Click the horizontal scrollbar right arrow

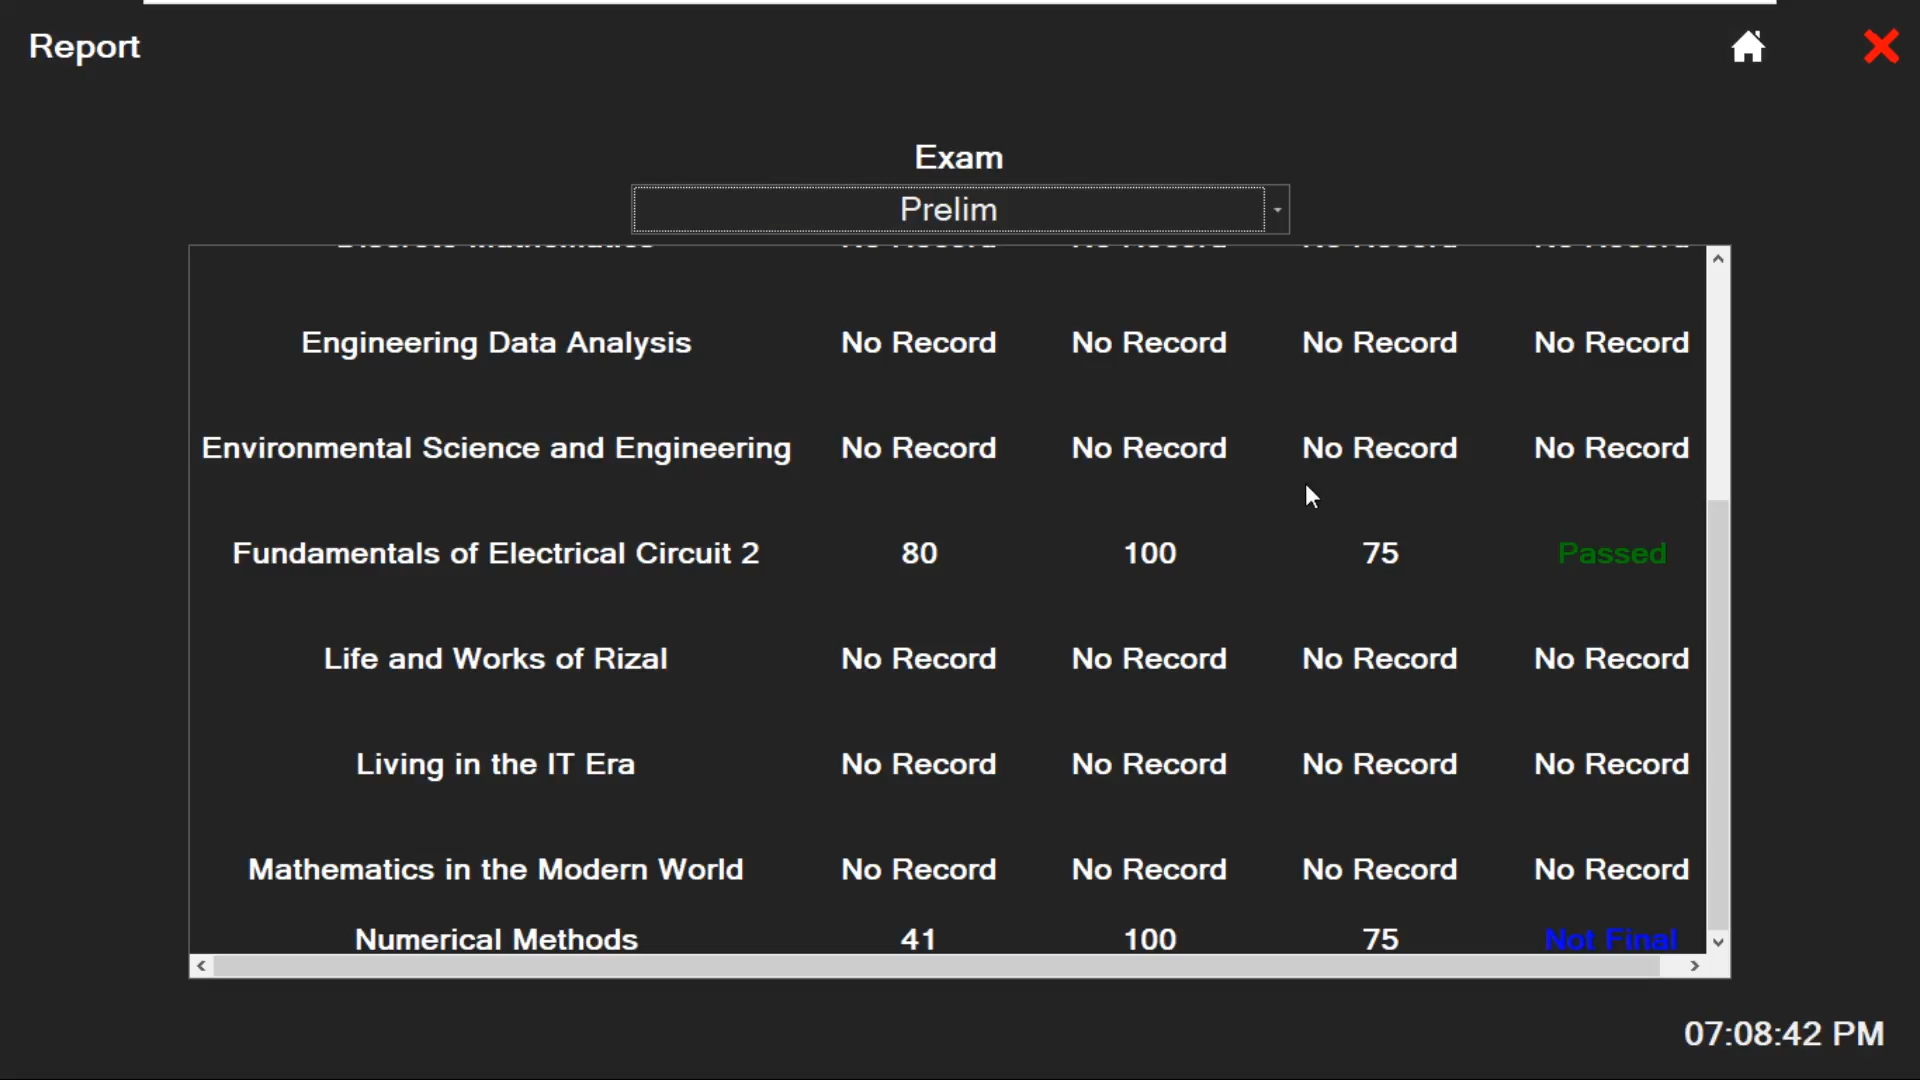point(1694,965)
